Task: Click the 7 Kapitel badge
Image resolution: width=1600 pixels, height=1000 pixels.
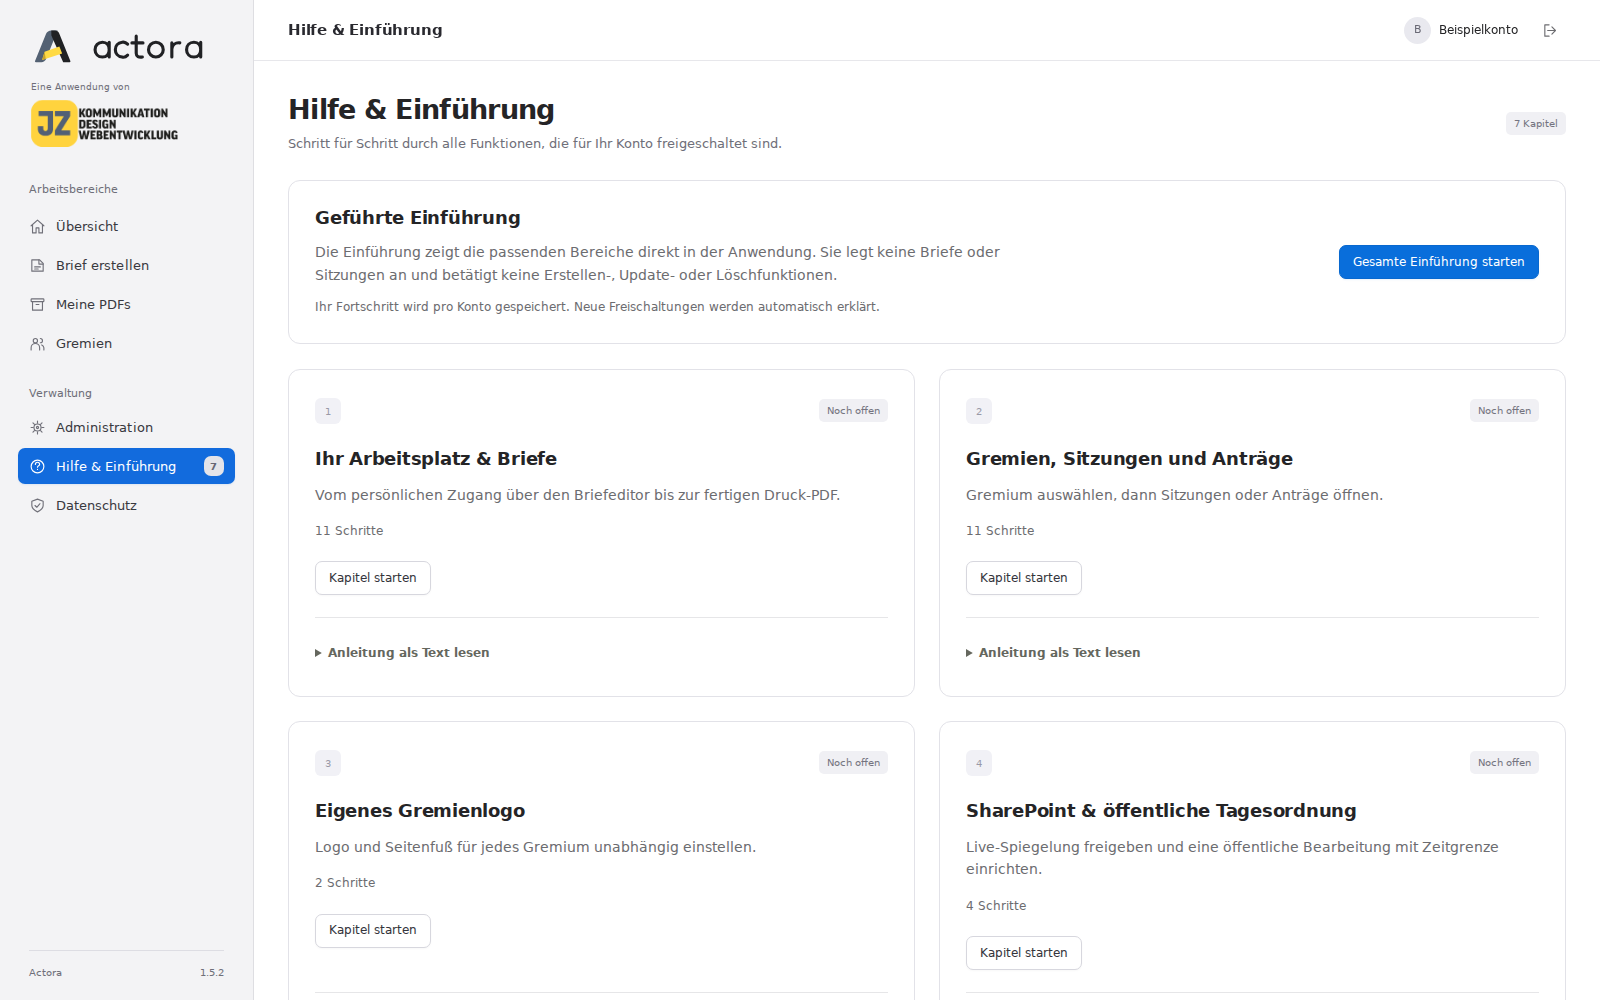Action: click(1535, 124)
